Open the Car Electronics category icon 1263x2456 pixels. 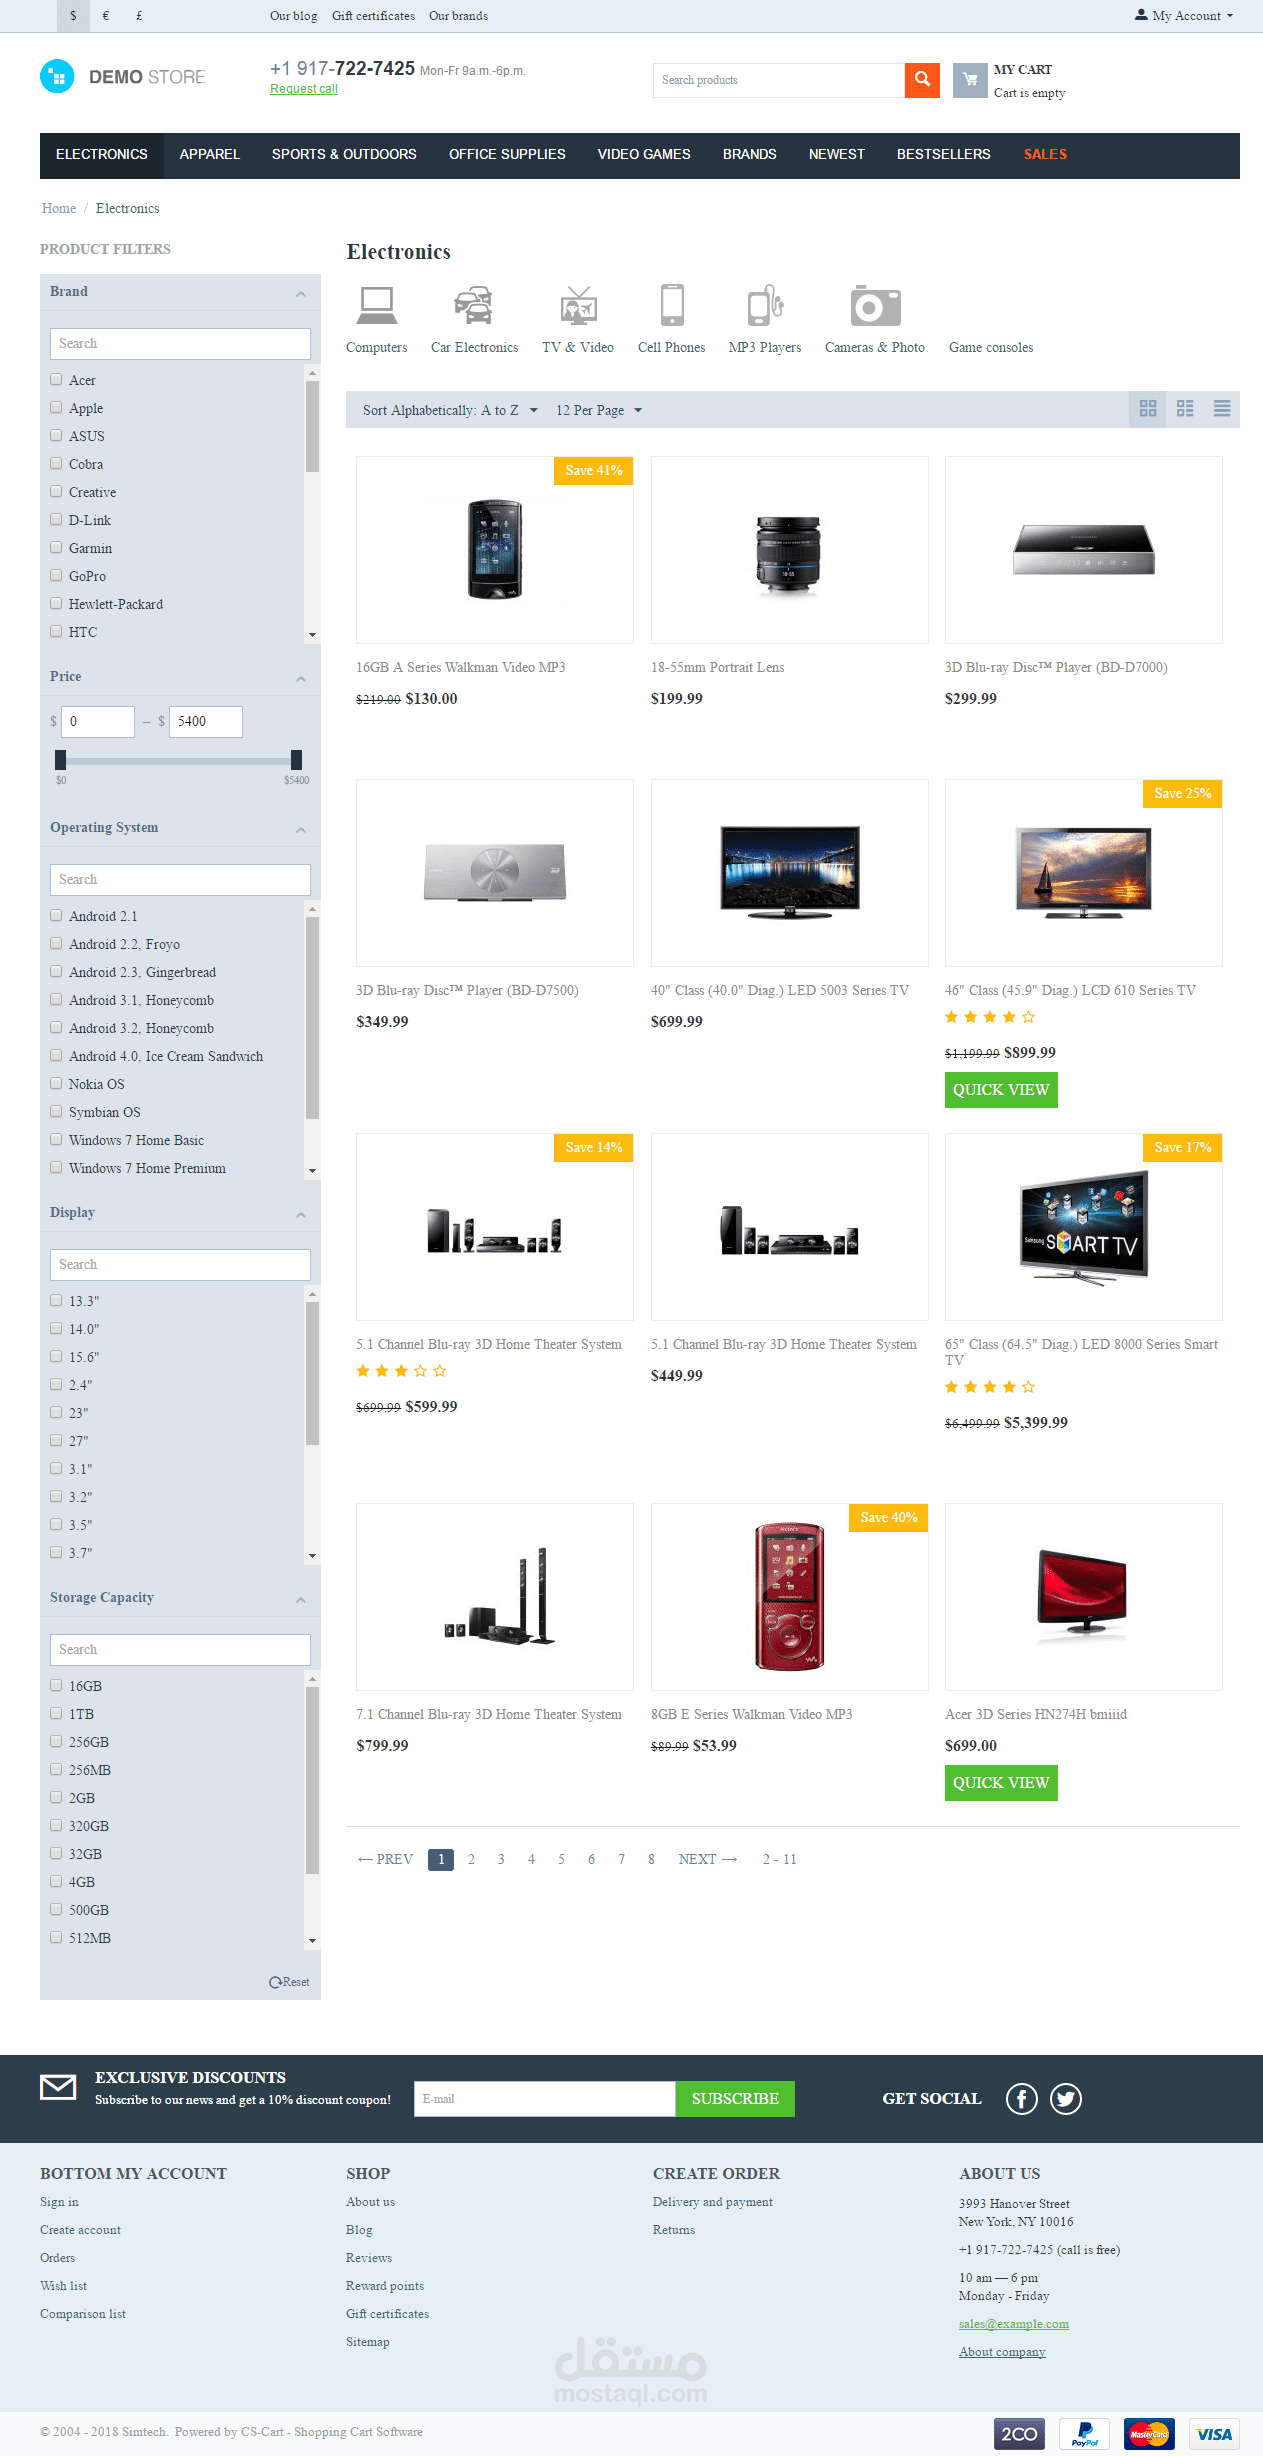474,306
